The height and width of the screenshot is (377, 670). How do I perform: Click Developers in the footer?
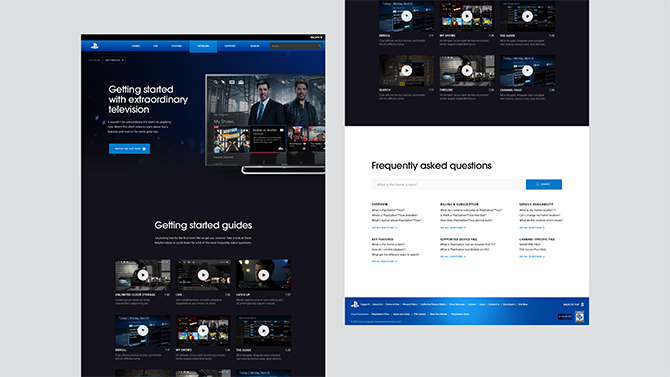[x=509, y=304]
